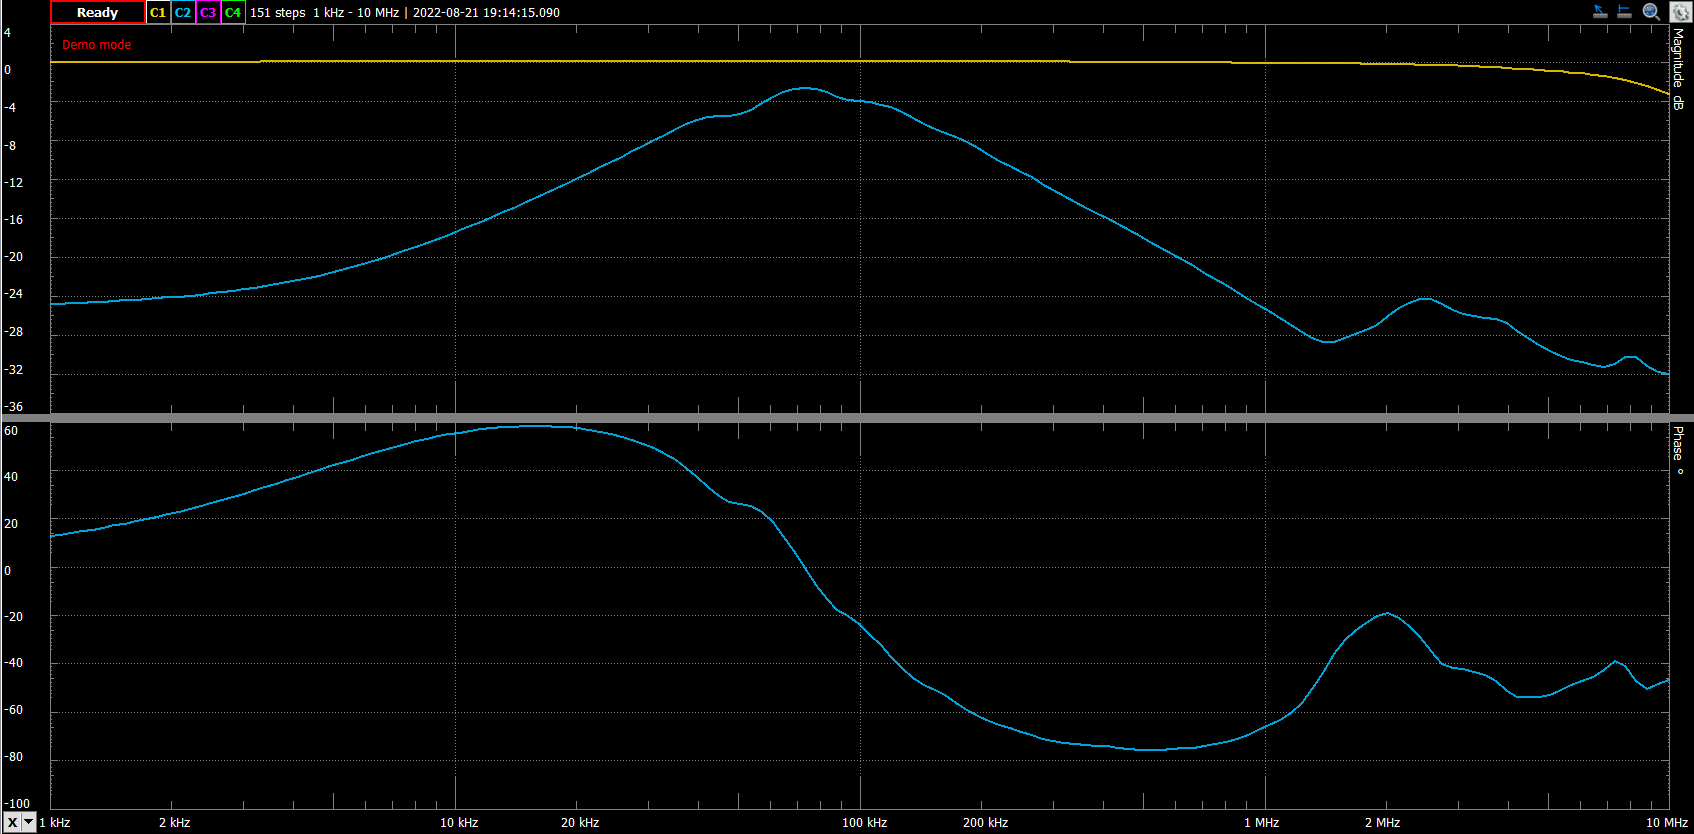
Task: Click the cursor marker icon in top-right toolbar
Action: click(x=1600, y=12)
